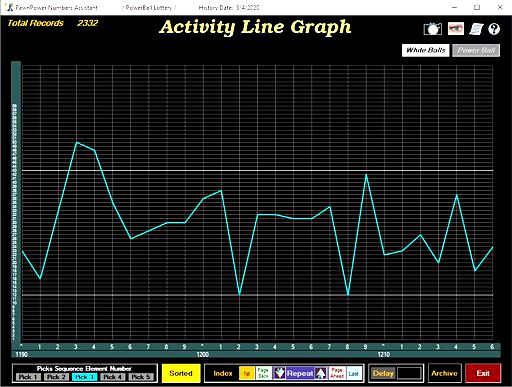Click the app icon in the title bar

click(x=10, y=7)
